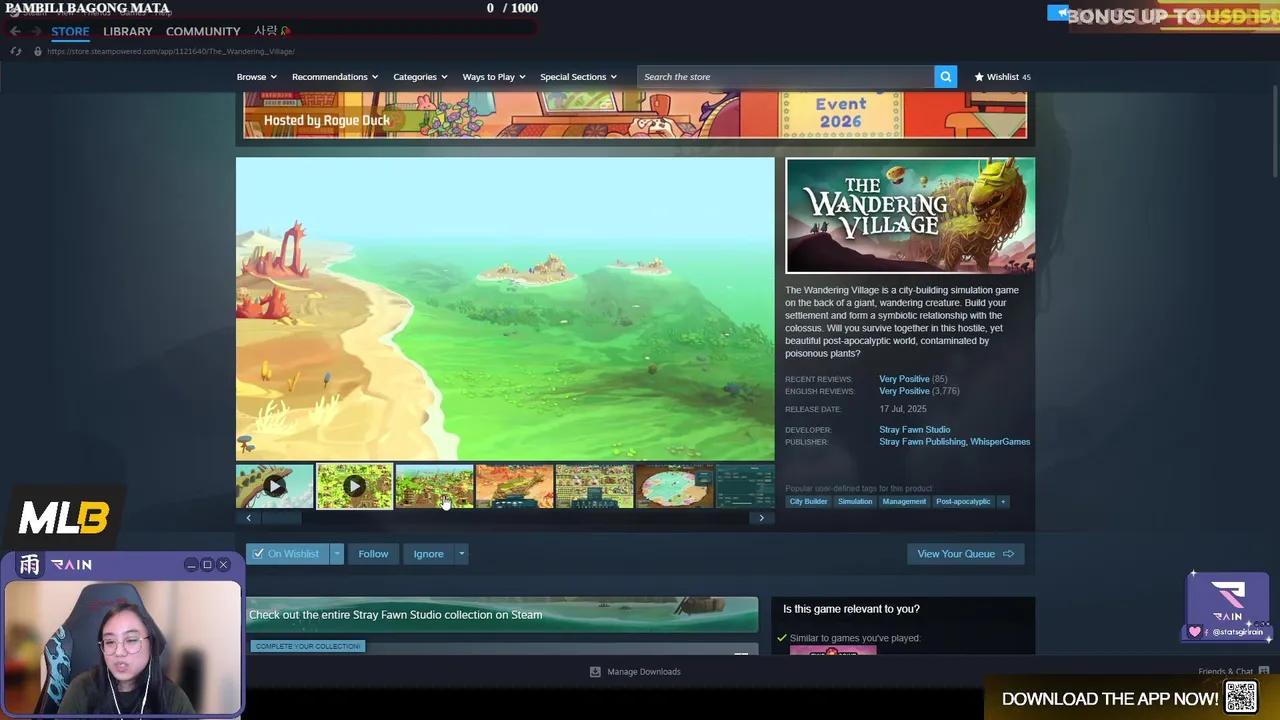The image size is (1280, 720).
Task: Expand the Ignore options dropdown arrow
Action: coord(461,554)
